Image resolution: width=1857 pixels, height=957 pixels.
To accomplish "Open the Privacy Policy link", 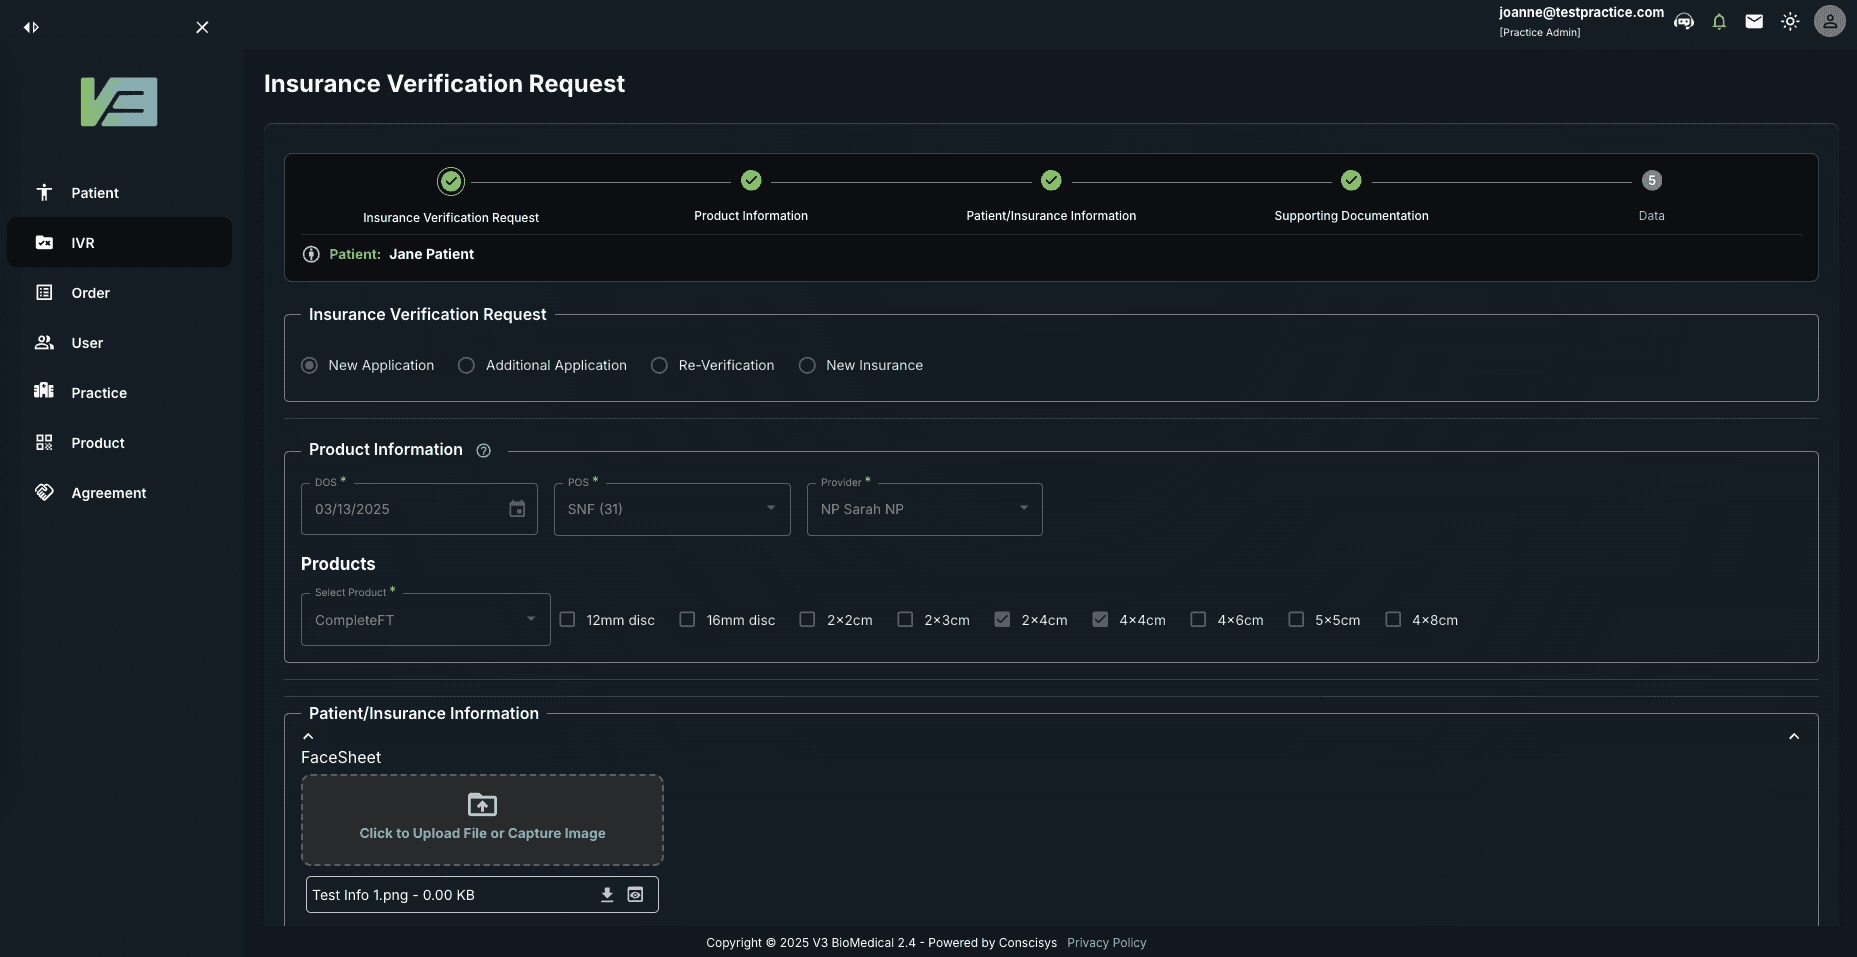I will (1106, 942).
